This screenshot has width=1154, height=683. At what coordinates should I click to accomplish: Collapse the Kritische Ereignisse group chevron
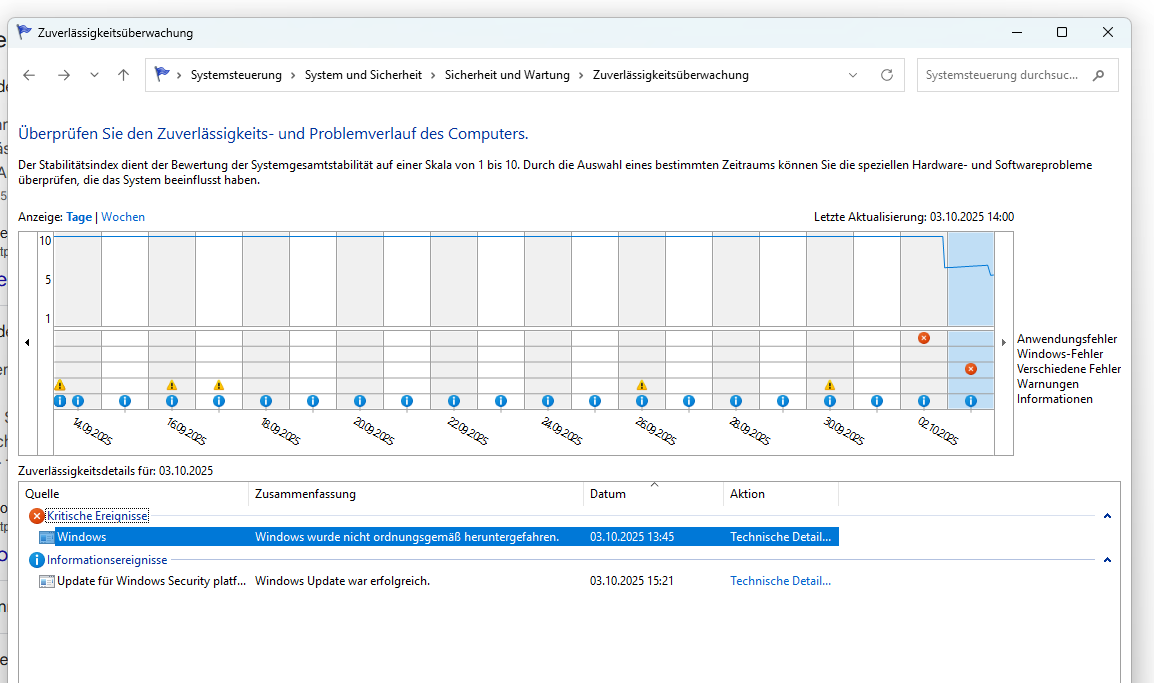1107,516
